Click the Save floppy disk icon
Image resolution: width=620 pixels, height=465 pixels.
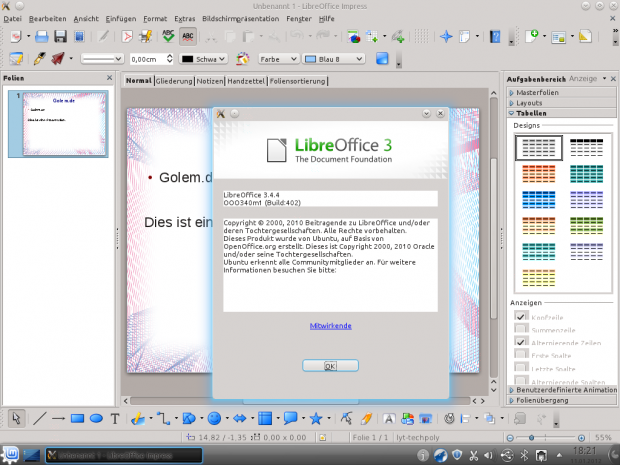coord(60,36)
